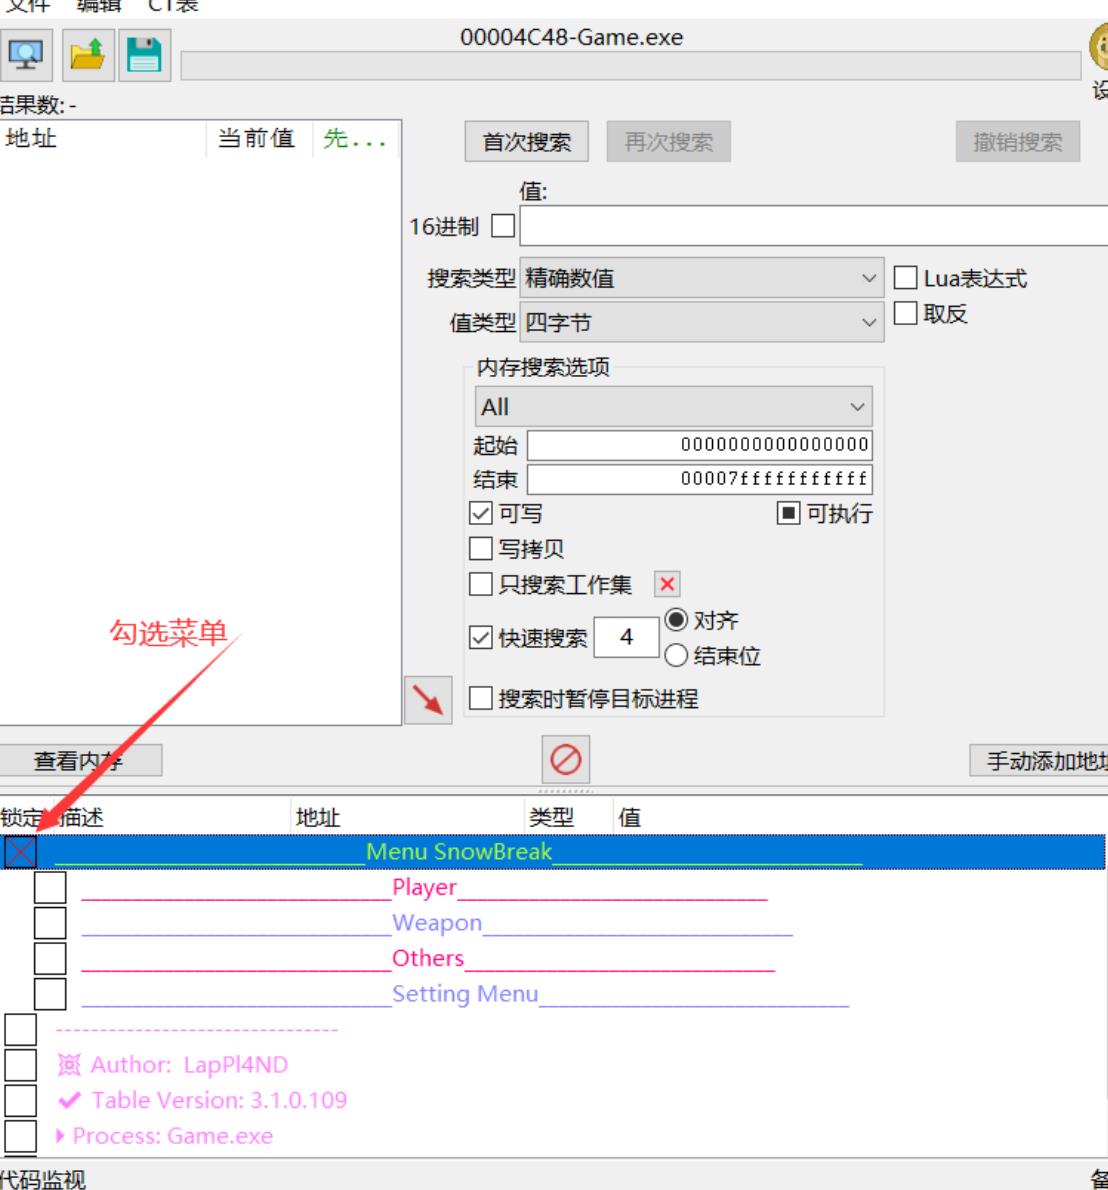
Task: Click the 值 search input field
Action: coord(814,225)
